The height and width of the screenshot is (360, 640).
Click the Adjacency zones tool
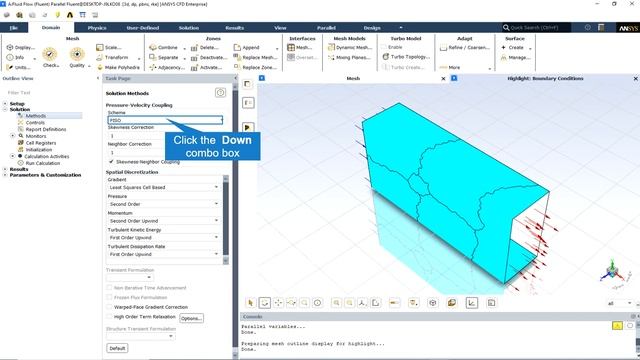(167, 67)
